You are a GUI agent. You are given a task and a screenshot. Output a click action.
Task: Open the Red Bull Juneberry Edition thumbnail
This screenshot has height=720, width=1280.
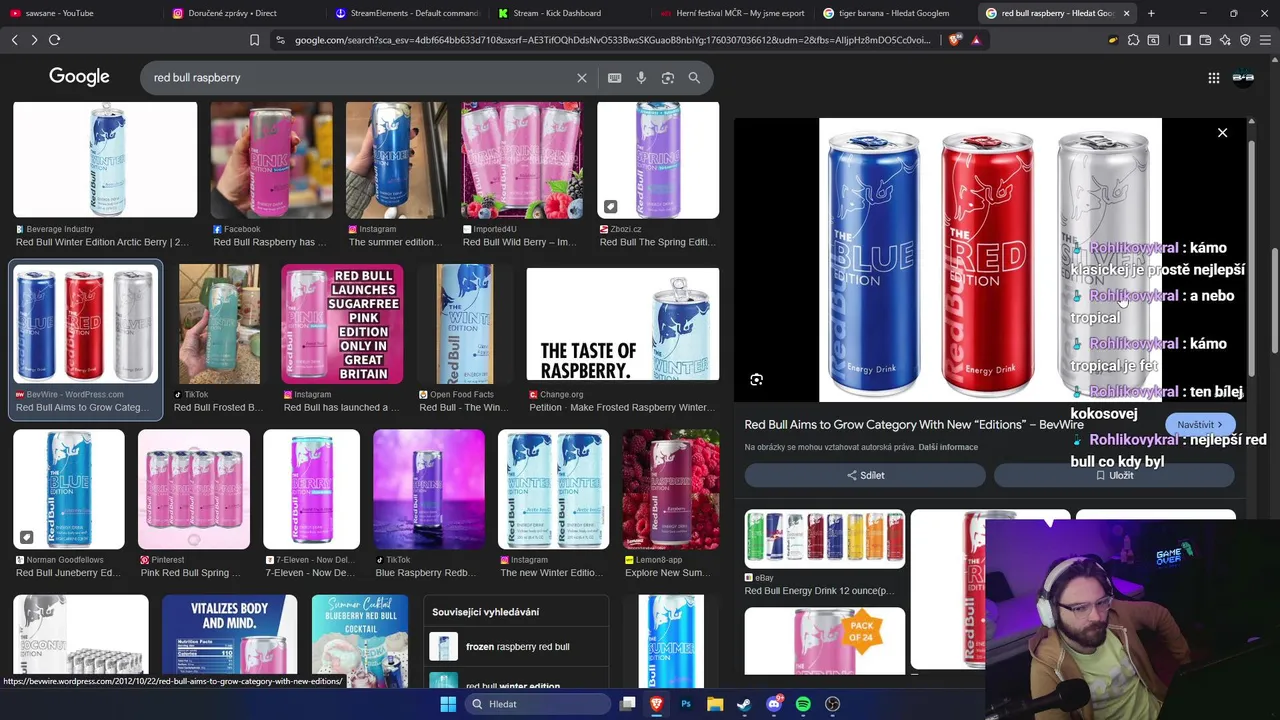(x=69, y=490)
